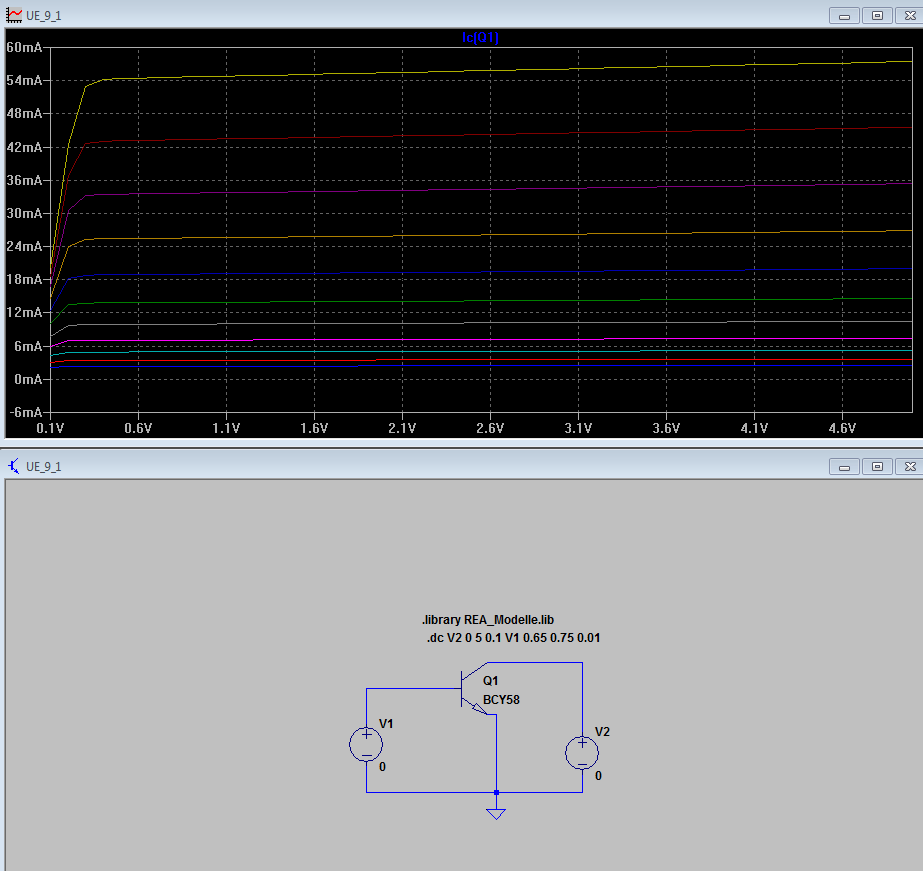The height and width of the screenshot is (871, 923).
Task: Click the 60mA y-axis label
Action: point(24,47)
